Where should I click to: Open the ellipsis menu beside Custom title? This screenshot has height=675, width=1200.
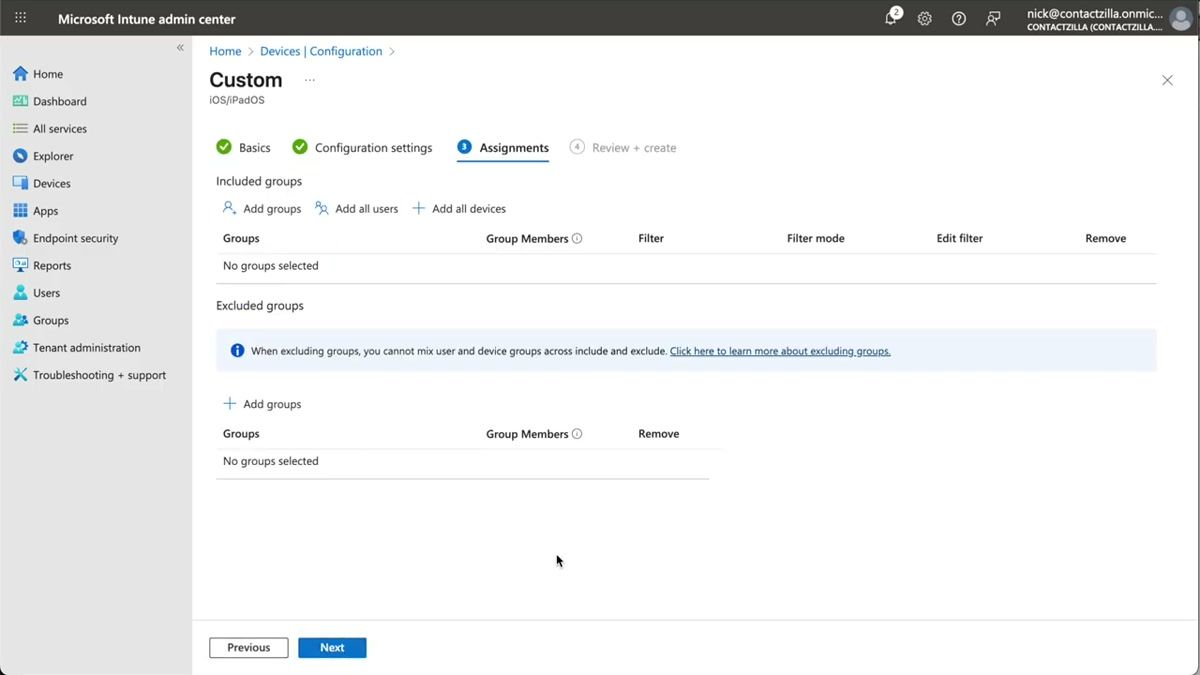[309, 78]
